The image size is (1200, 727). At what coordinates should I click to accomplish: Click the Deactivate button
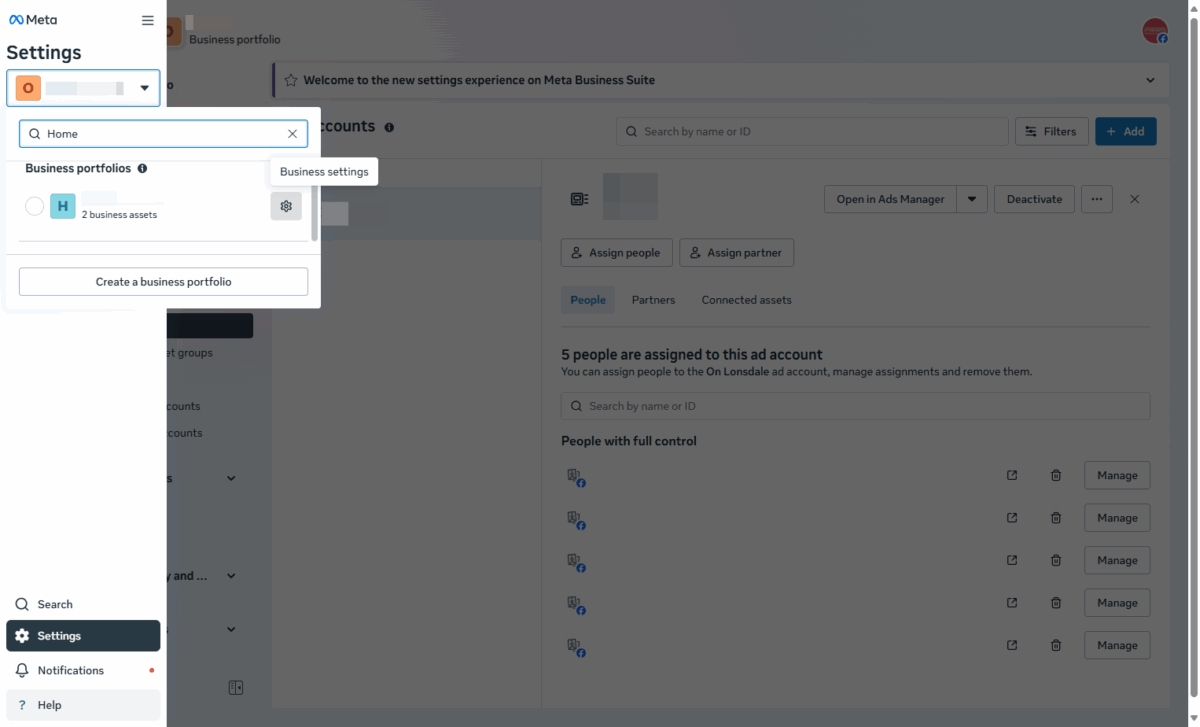pyautogui.click(x=1034, y=199)
